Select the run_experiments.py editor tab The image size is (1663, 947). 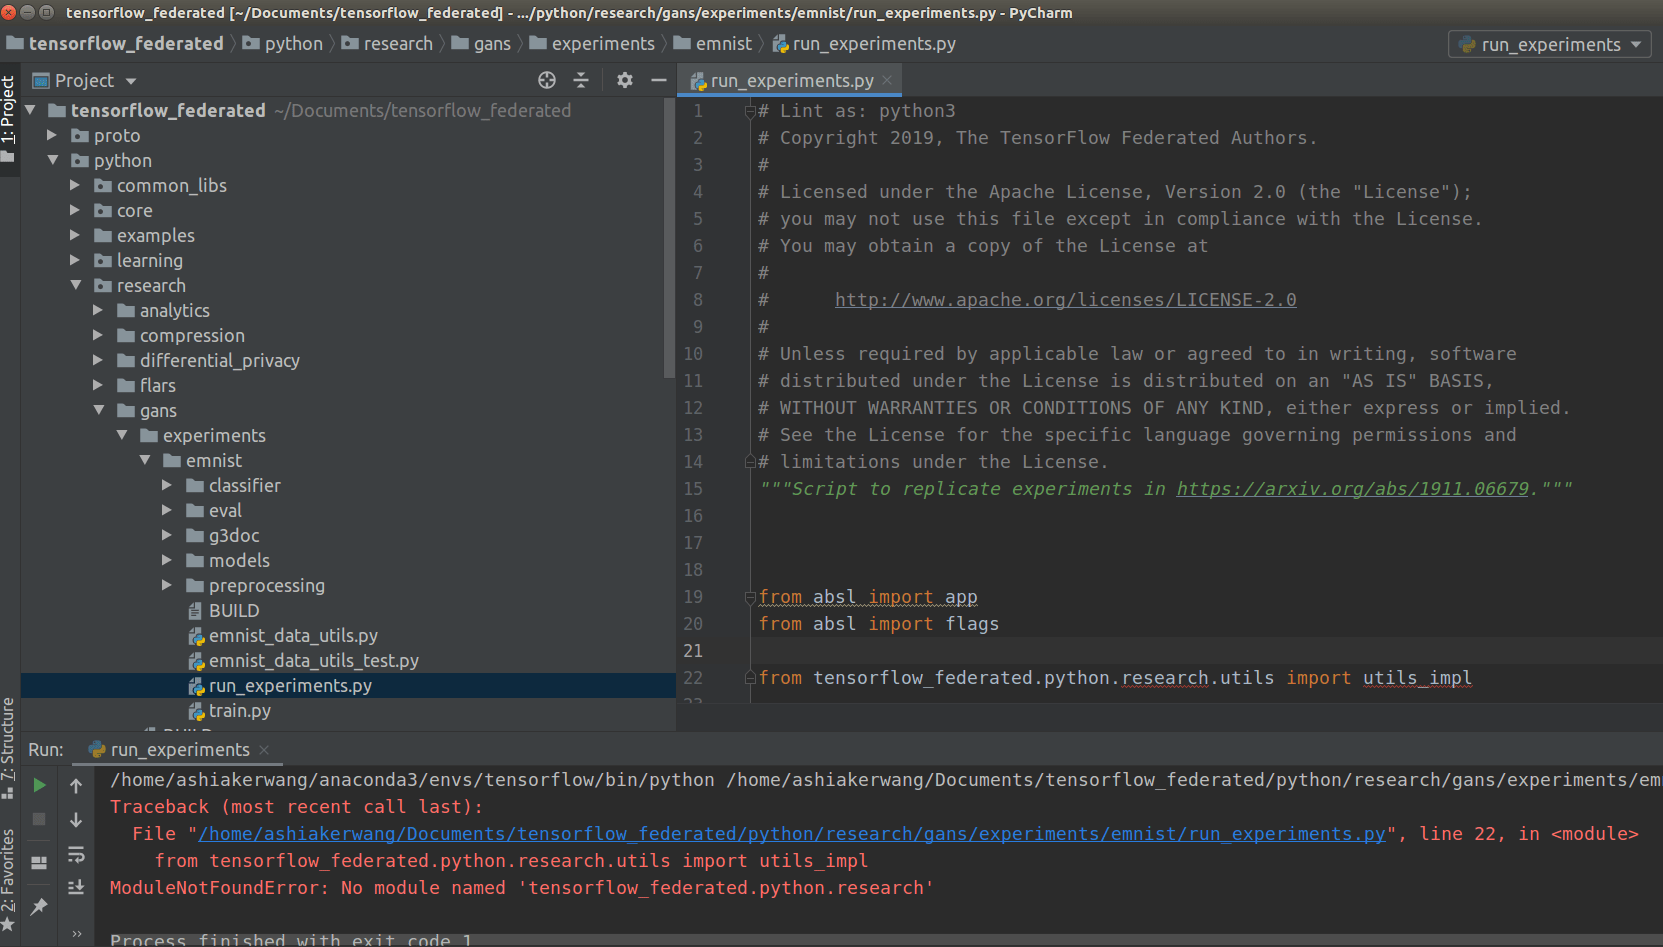pyautogui.click(x=790, y=80)
